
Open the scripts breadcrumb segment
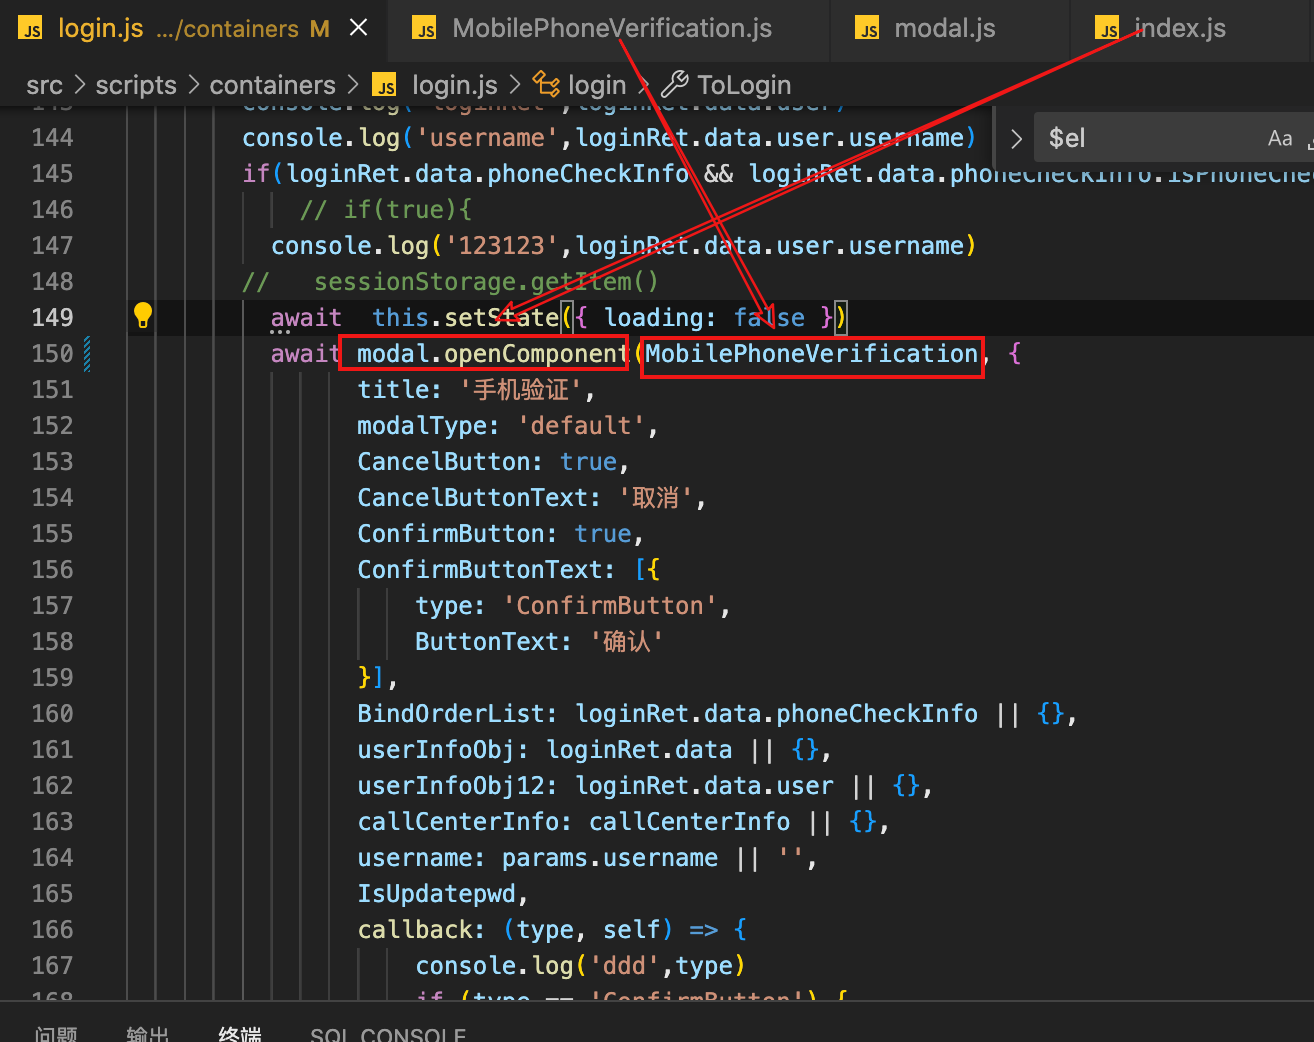(136, 86)
